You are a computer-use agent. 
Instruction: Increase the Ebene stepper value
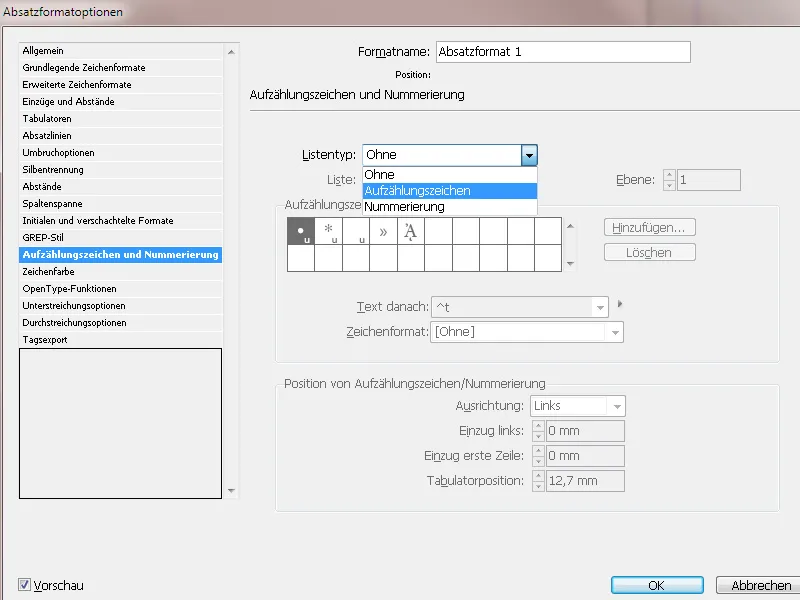click(669, 174)
